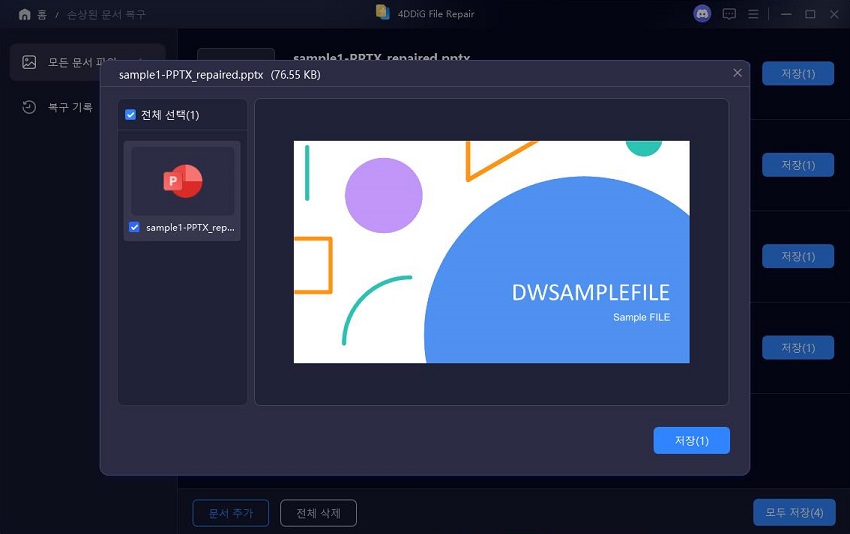850x534 pixels.
Task: Click the 문서 추가 button
Action: point(231,513)
